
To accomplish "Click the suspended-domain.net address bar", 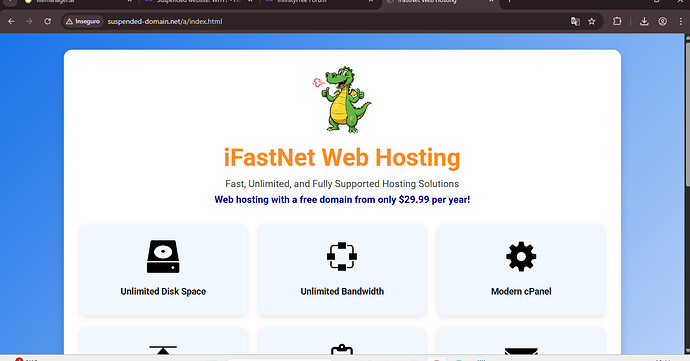I will click(x=308, y=21).
